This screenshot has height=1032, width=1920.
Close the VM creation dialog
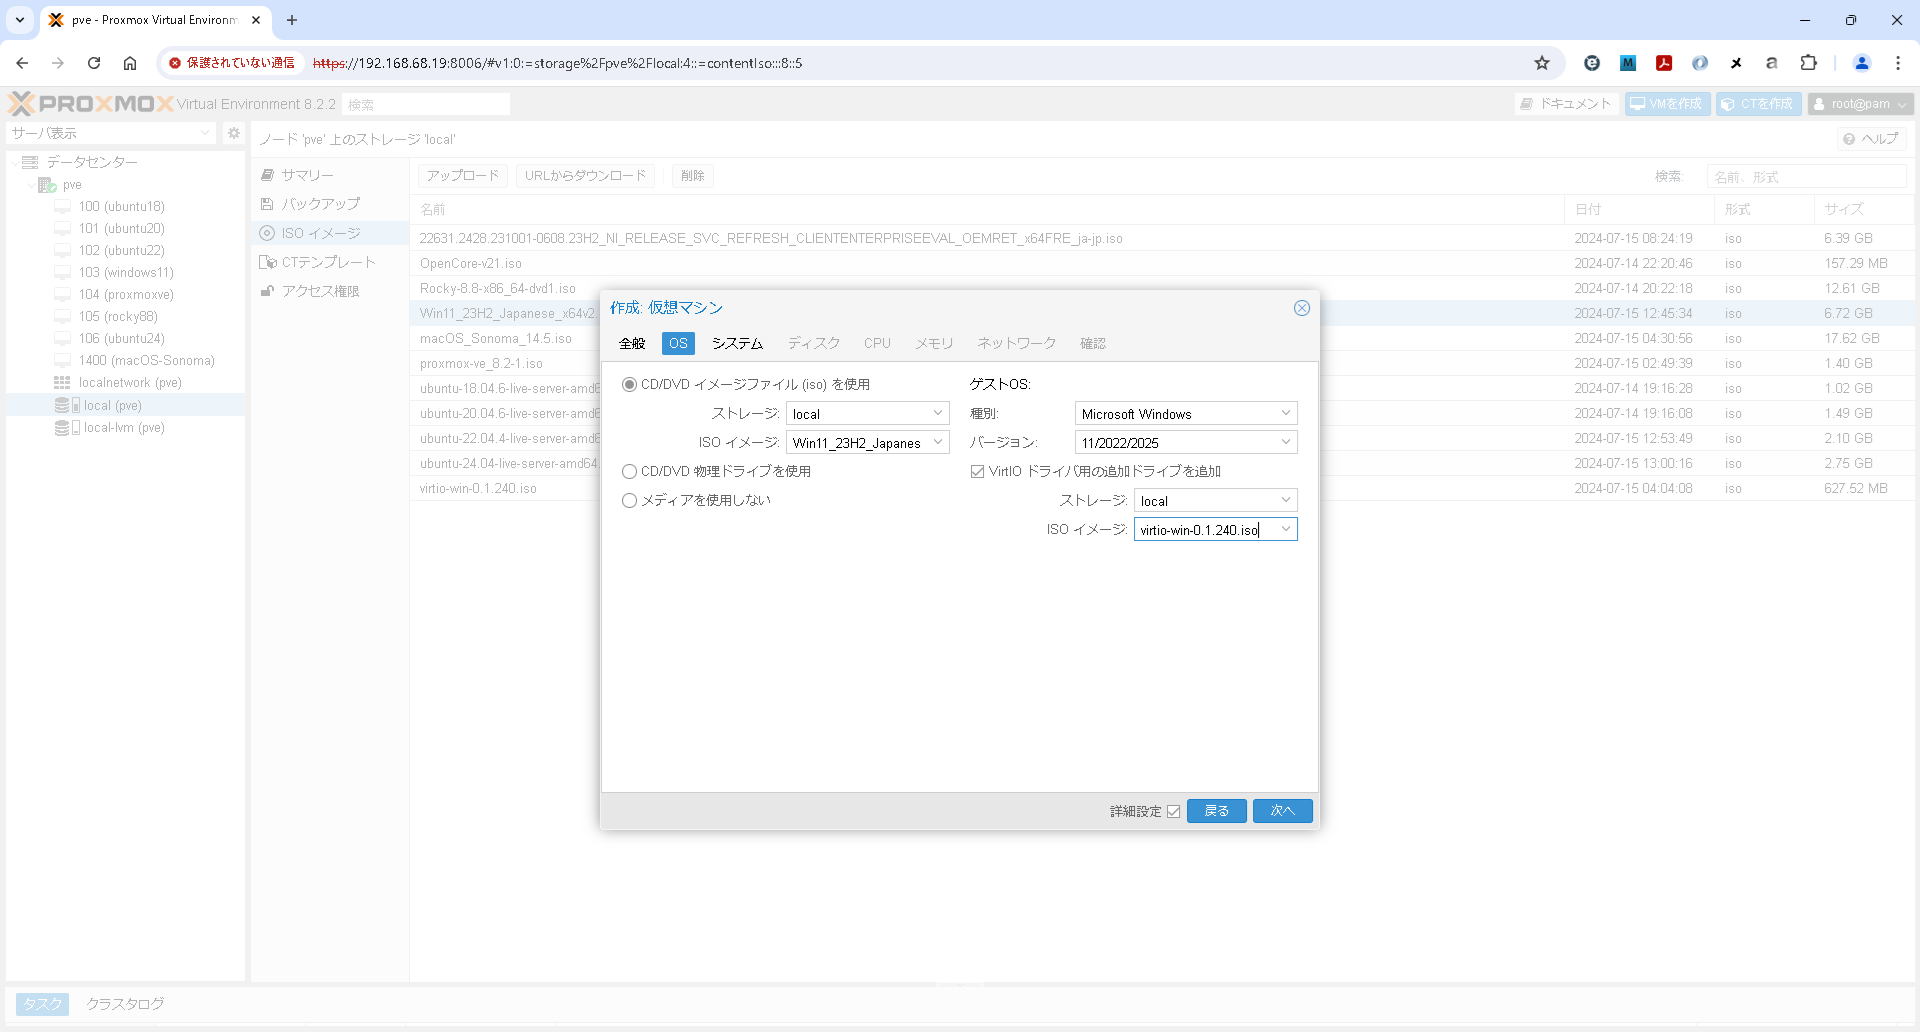[x=1301, y=308]
